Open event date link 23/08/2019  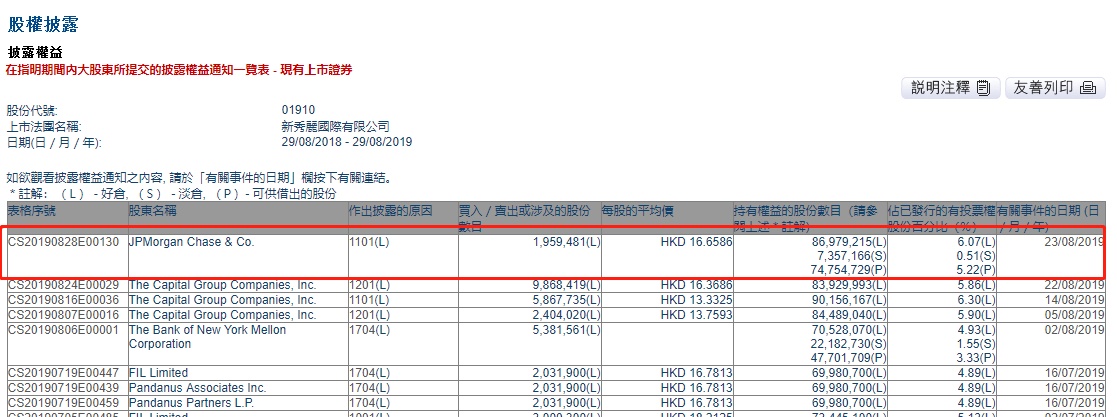click(x=1076, y=242)
